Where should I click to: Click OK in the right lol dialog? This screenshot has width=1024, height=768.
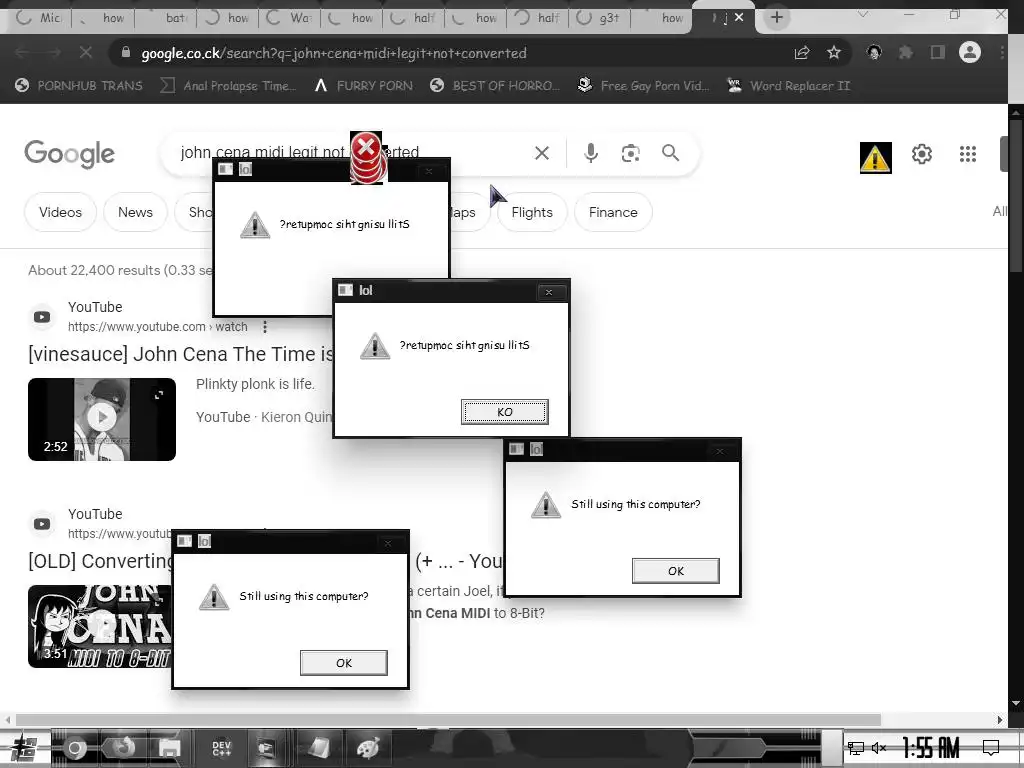point(676,571)
